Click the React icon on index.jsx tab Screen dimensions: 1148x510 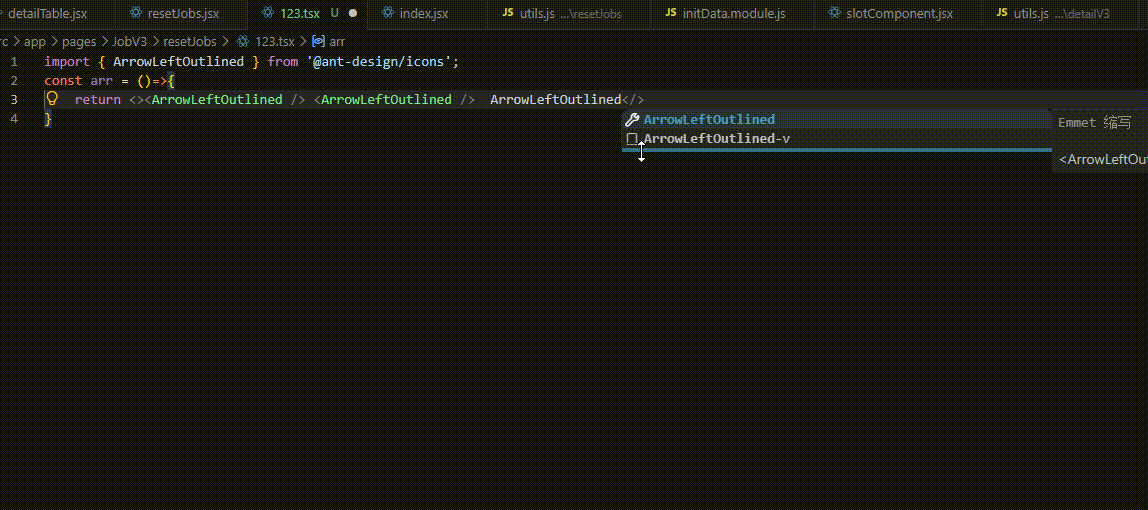tap(387, 13)
